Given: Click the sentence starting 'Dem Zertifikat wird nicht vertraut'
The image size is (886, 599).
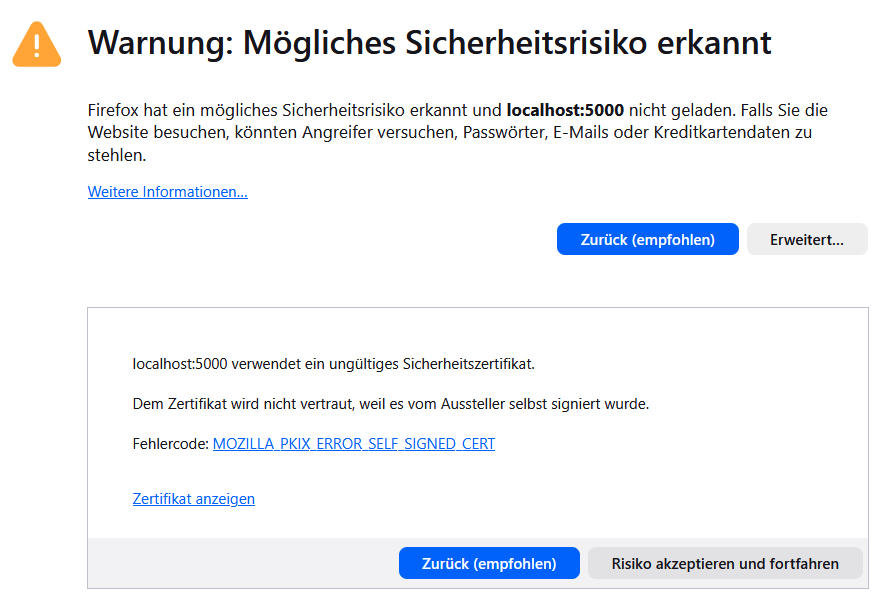Looking at the screenshot, I should point(391,404).
